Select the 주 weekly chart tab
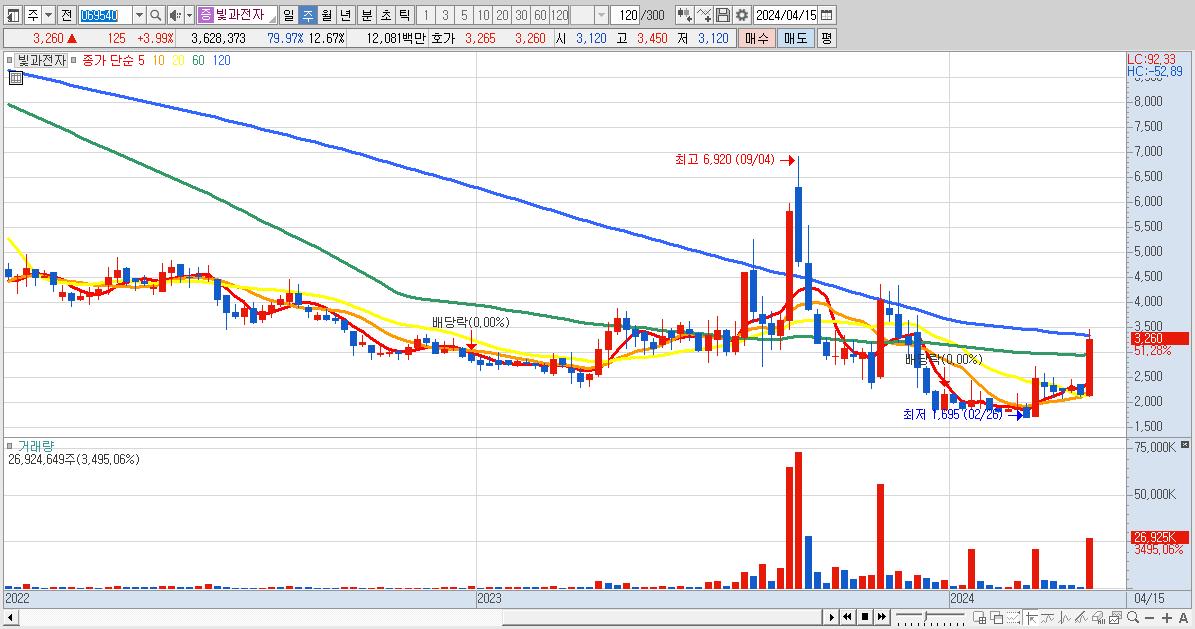This screenshot has height=629, width=1195. click(x=307, y=14)
